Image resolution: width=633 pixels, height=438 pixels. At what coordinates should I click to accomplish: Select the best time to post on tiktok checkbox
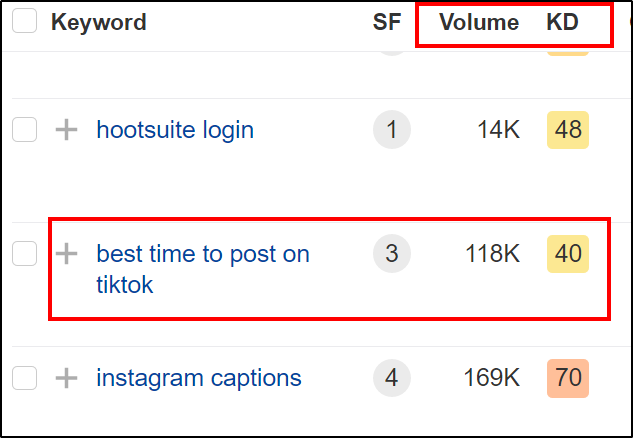pyautogui.click(x=25, y=255)
